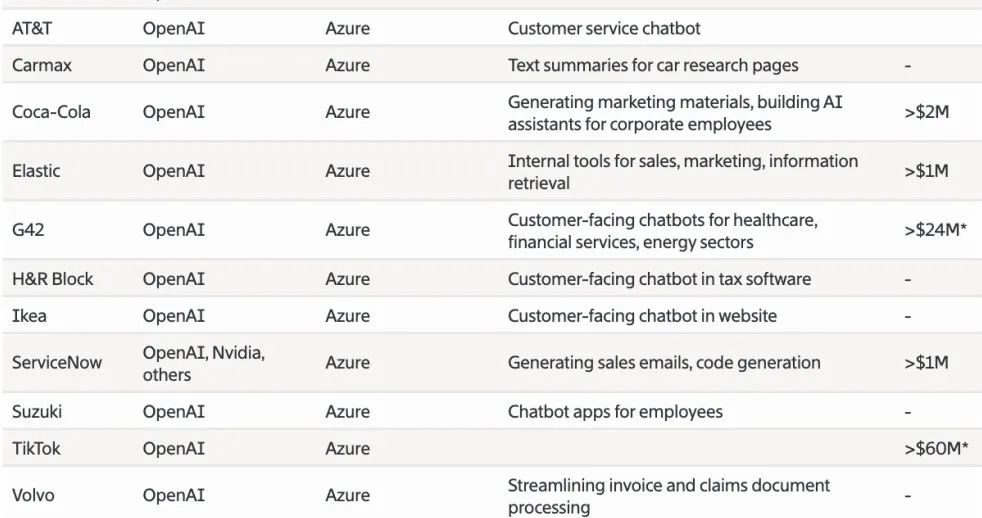Click "Customer service chatbot" use case text
The width and height of the screenshot is (982, 518).
[x=604, y=29]
